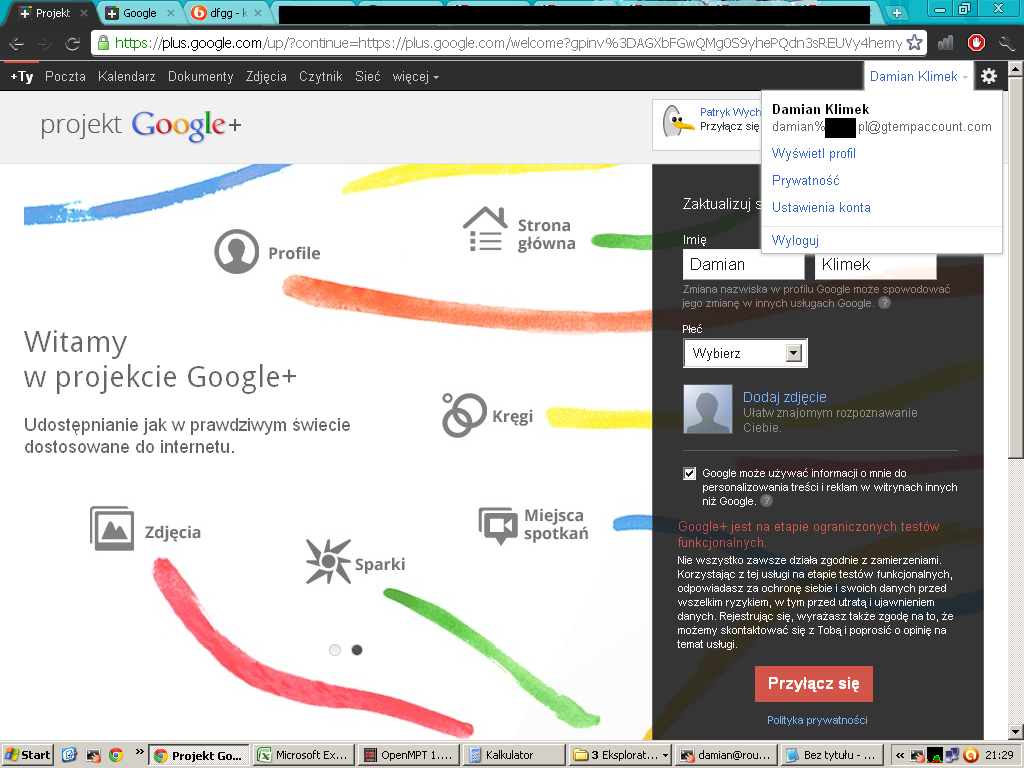Screen dimensions: 1024x768
Task: Click the help icon after name-change note
Action: [x=884, y=303]
